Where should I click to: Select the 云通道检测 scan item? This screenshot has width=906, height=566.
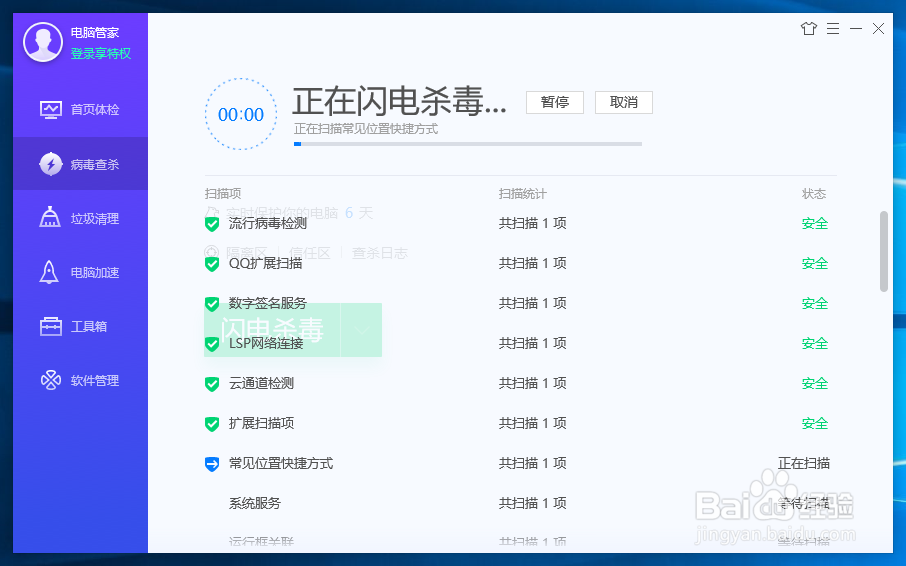point(261,383)
